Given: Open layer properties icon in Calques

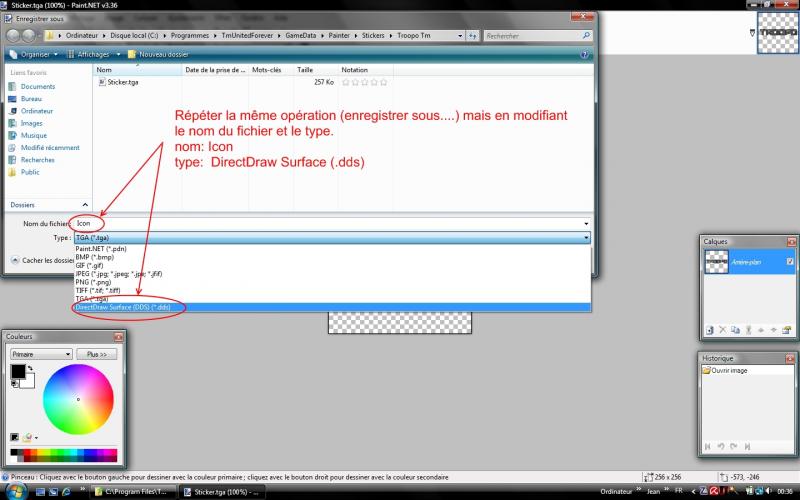Looking at the screenshot, I should pyautogui.click(x=786, y=330).
